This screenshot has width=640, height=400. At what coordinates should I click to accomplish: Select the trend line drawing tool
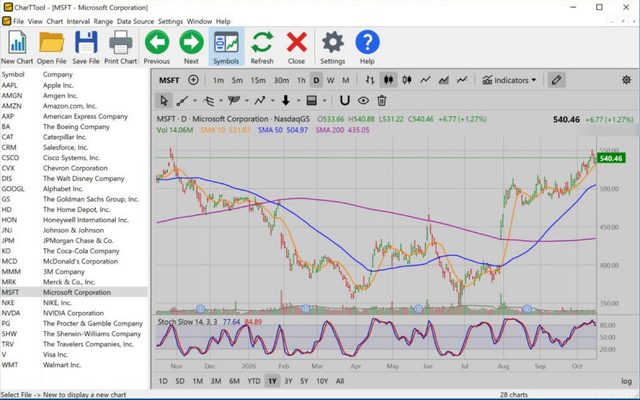click(x=182, y=100)
